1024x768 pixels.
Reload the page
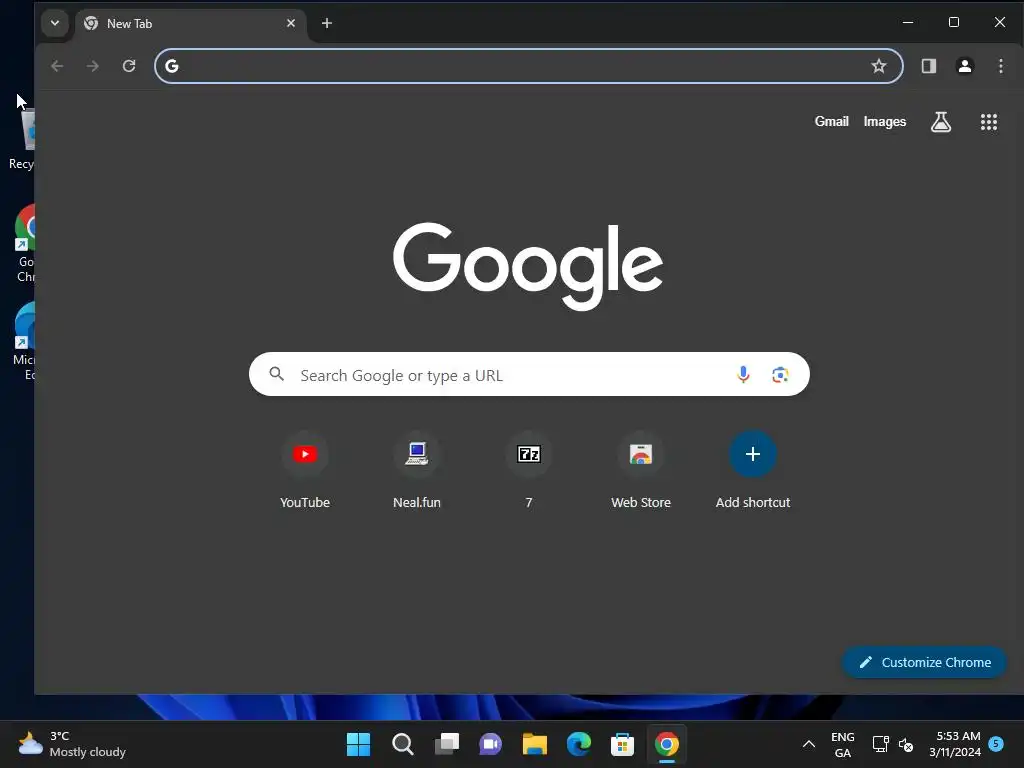(x=129, y=66)
